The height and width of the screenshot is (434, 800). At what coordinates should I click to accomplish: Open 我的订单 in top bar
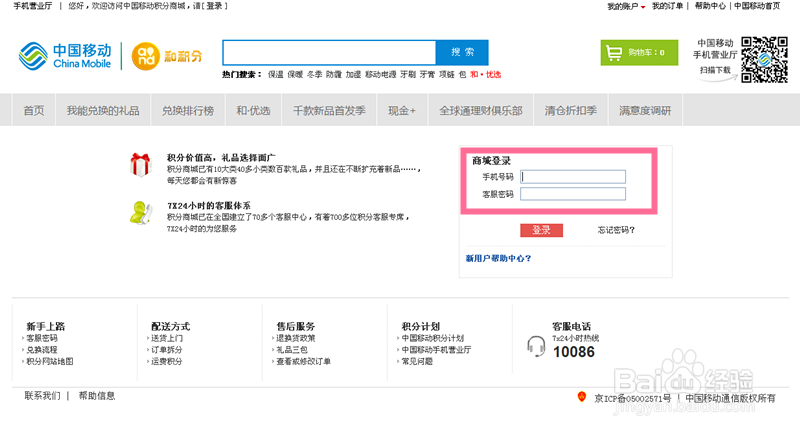pyautogui.click(x=667, y=6)
